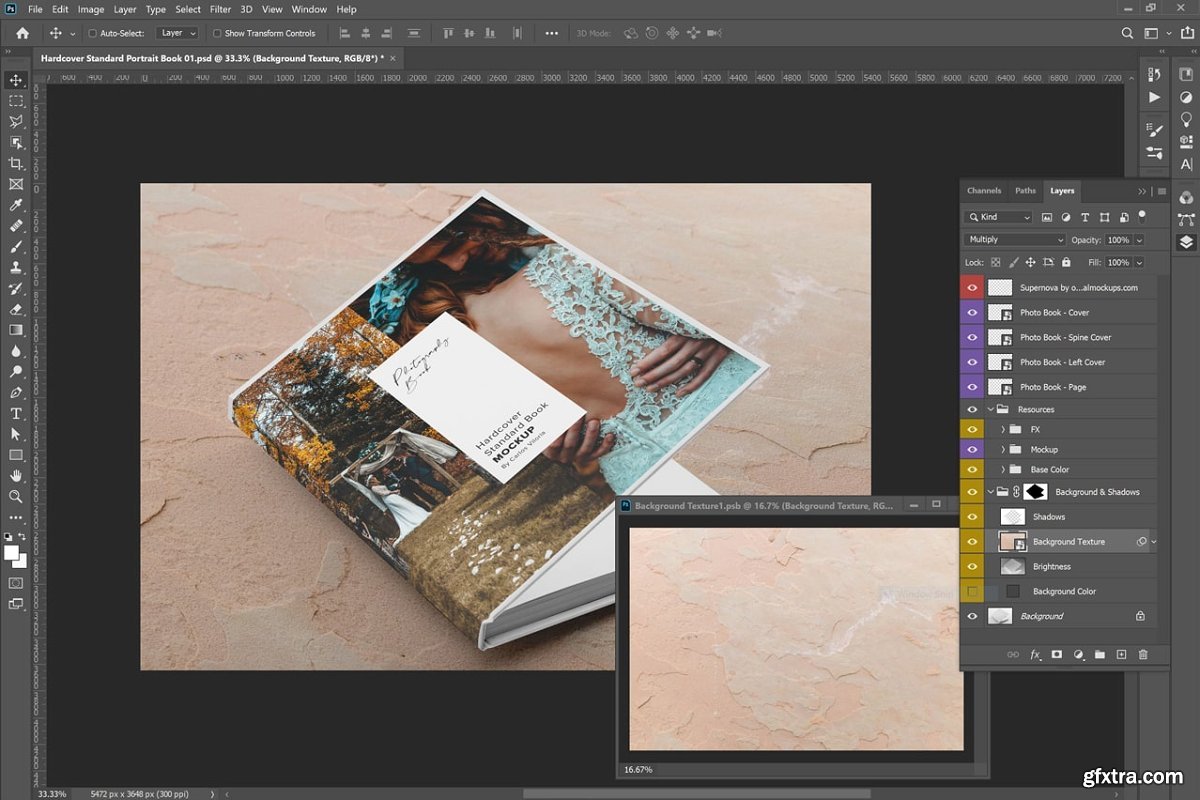Screen dimensions: 1200x800
Task: Open the Filter menu
Action: pos(220,9)
